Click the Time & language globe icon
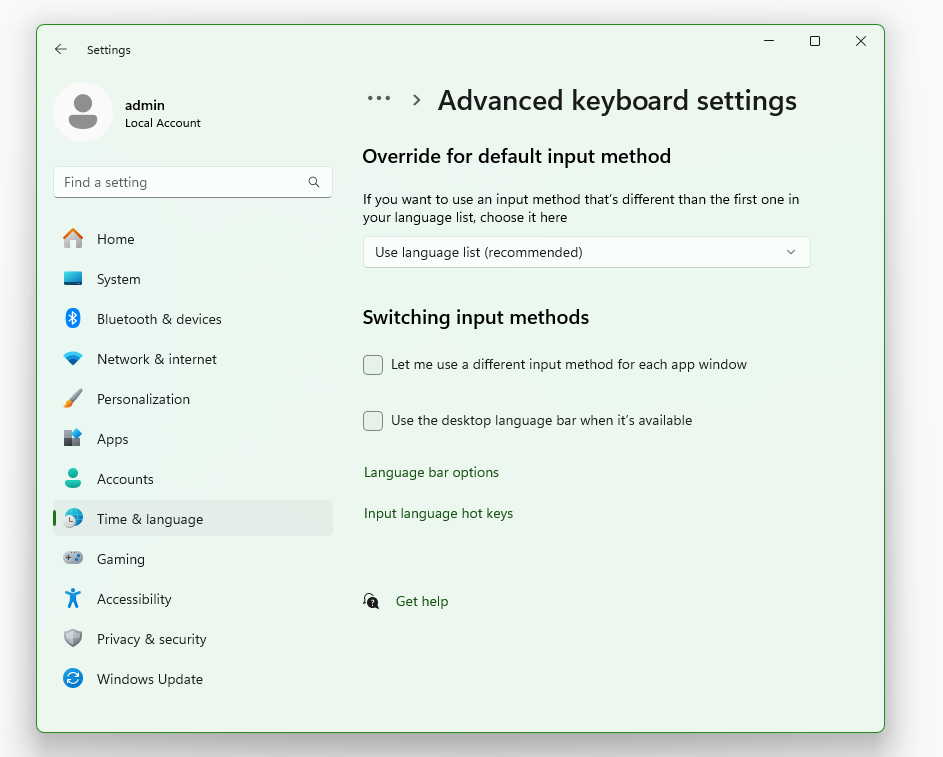This screenshot has height=757, width=943. (73, 518)
